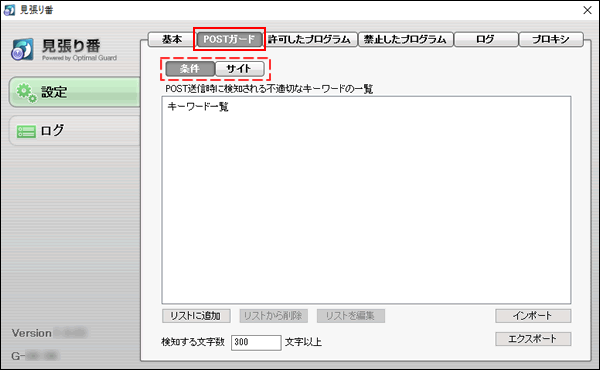The image size is (600, 370).
Task: Open the 基本 tab
Action: [x=172, y=39]
